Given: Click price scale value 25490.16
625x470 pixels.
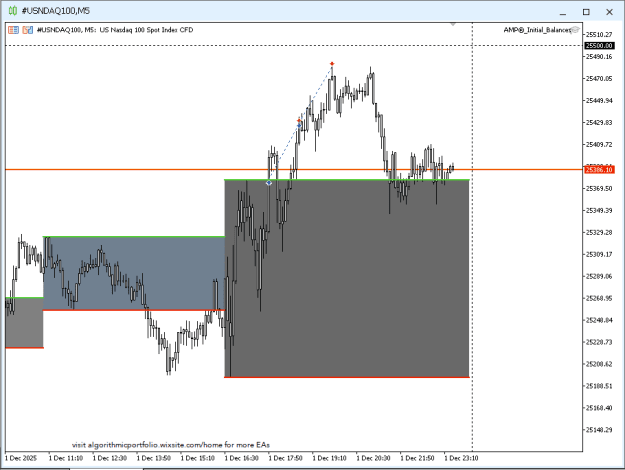Looking at the screenshot, I should point(599,57).
